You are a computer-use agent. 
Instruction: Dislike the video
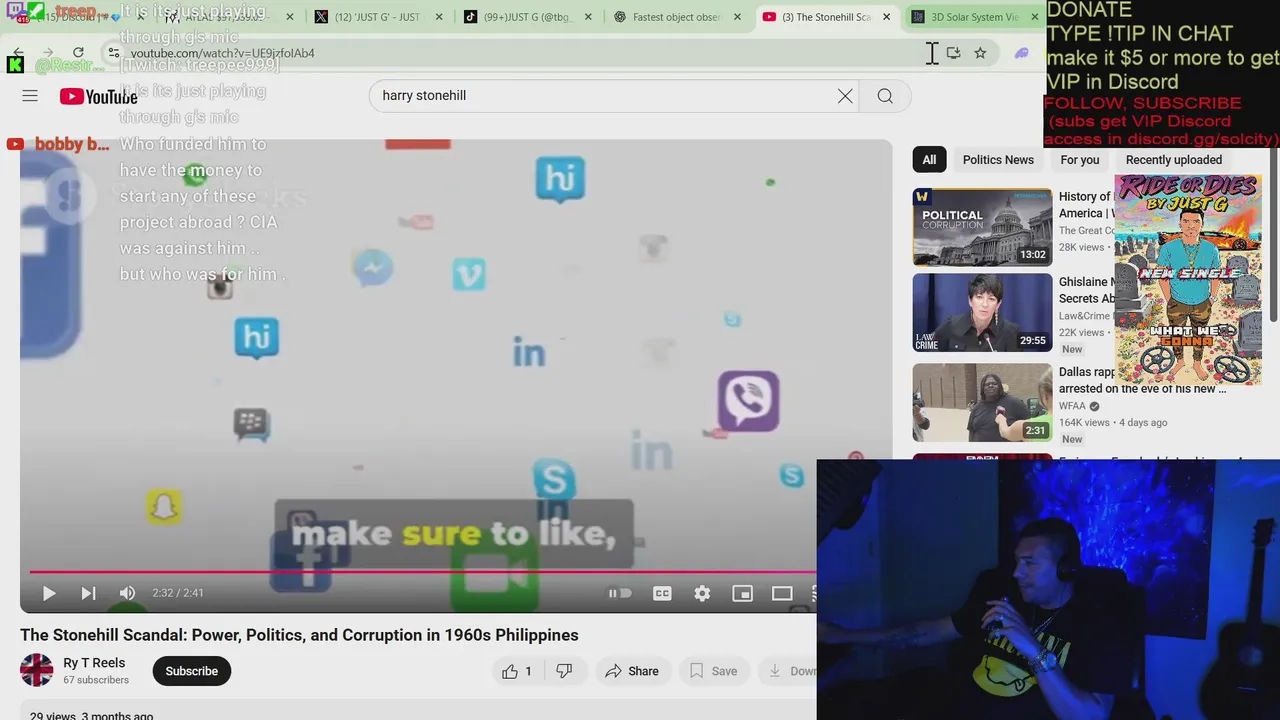click(564, 671)
